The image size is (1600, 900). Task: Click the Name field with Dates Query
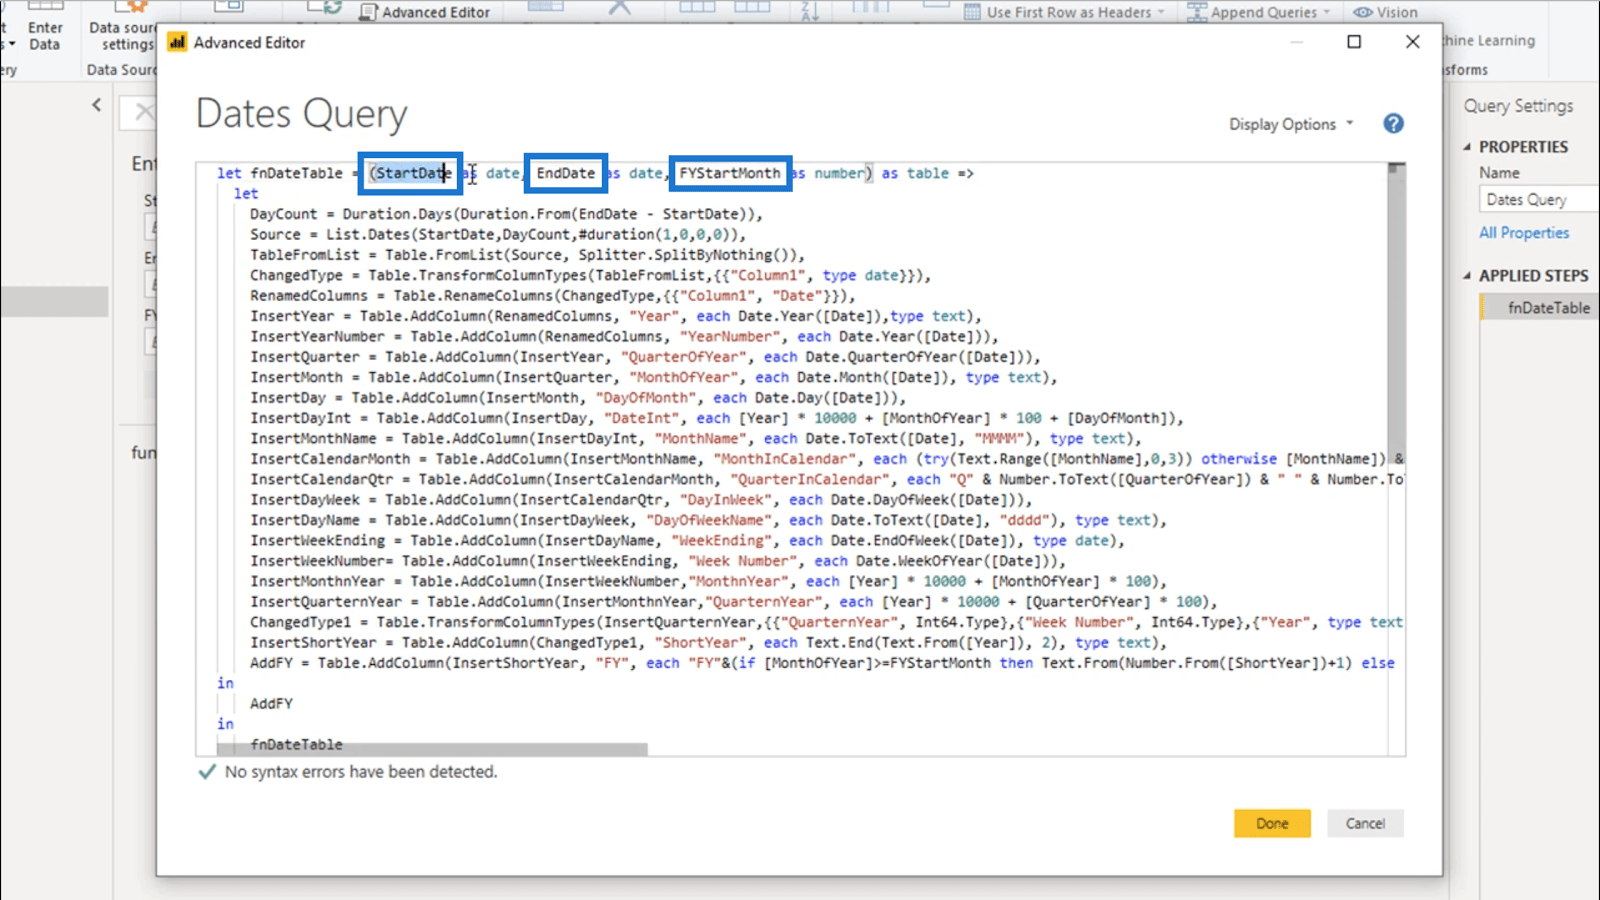click(1539, 199)
